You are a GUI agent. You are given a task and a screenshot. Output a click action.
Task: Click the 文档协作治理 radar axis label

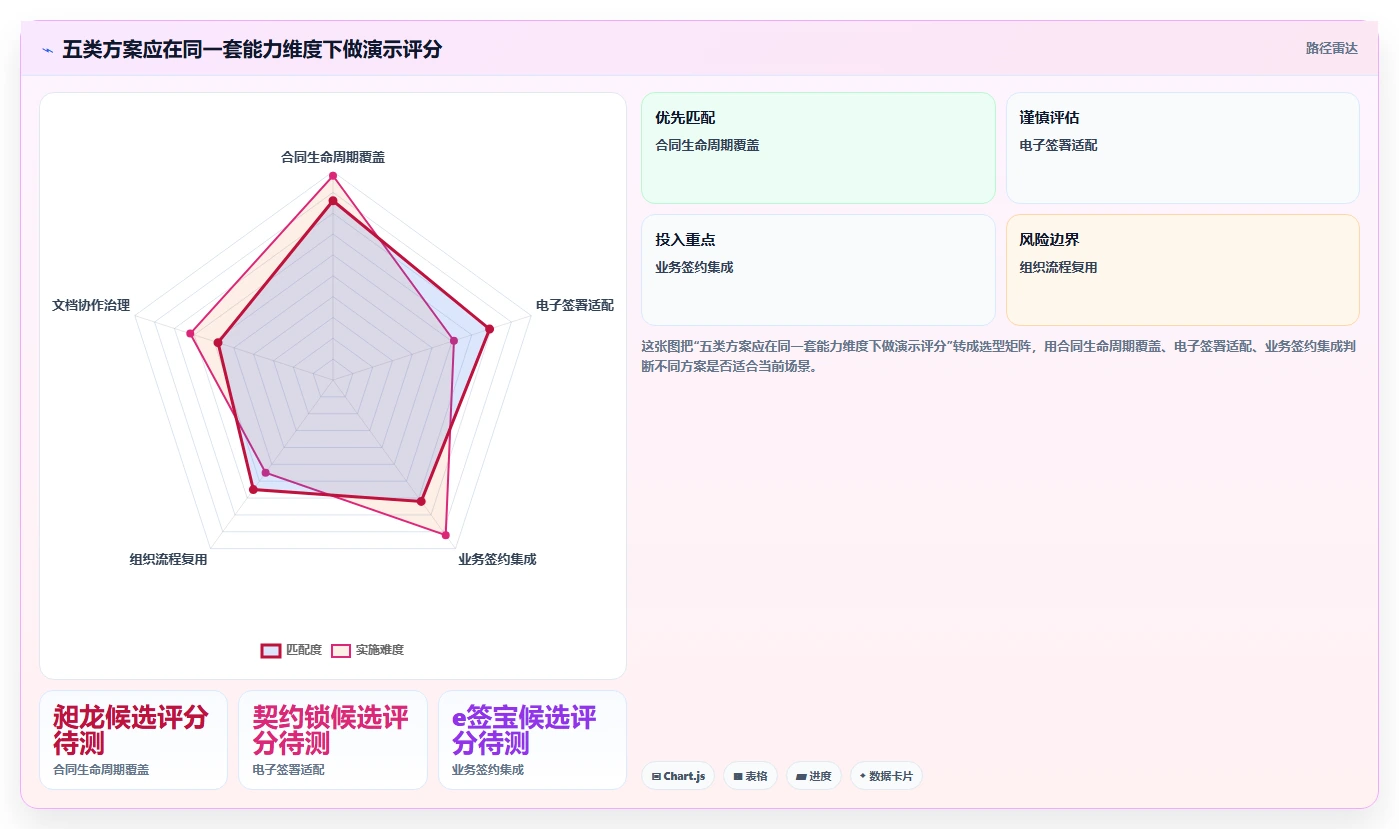tap(91, 305)
